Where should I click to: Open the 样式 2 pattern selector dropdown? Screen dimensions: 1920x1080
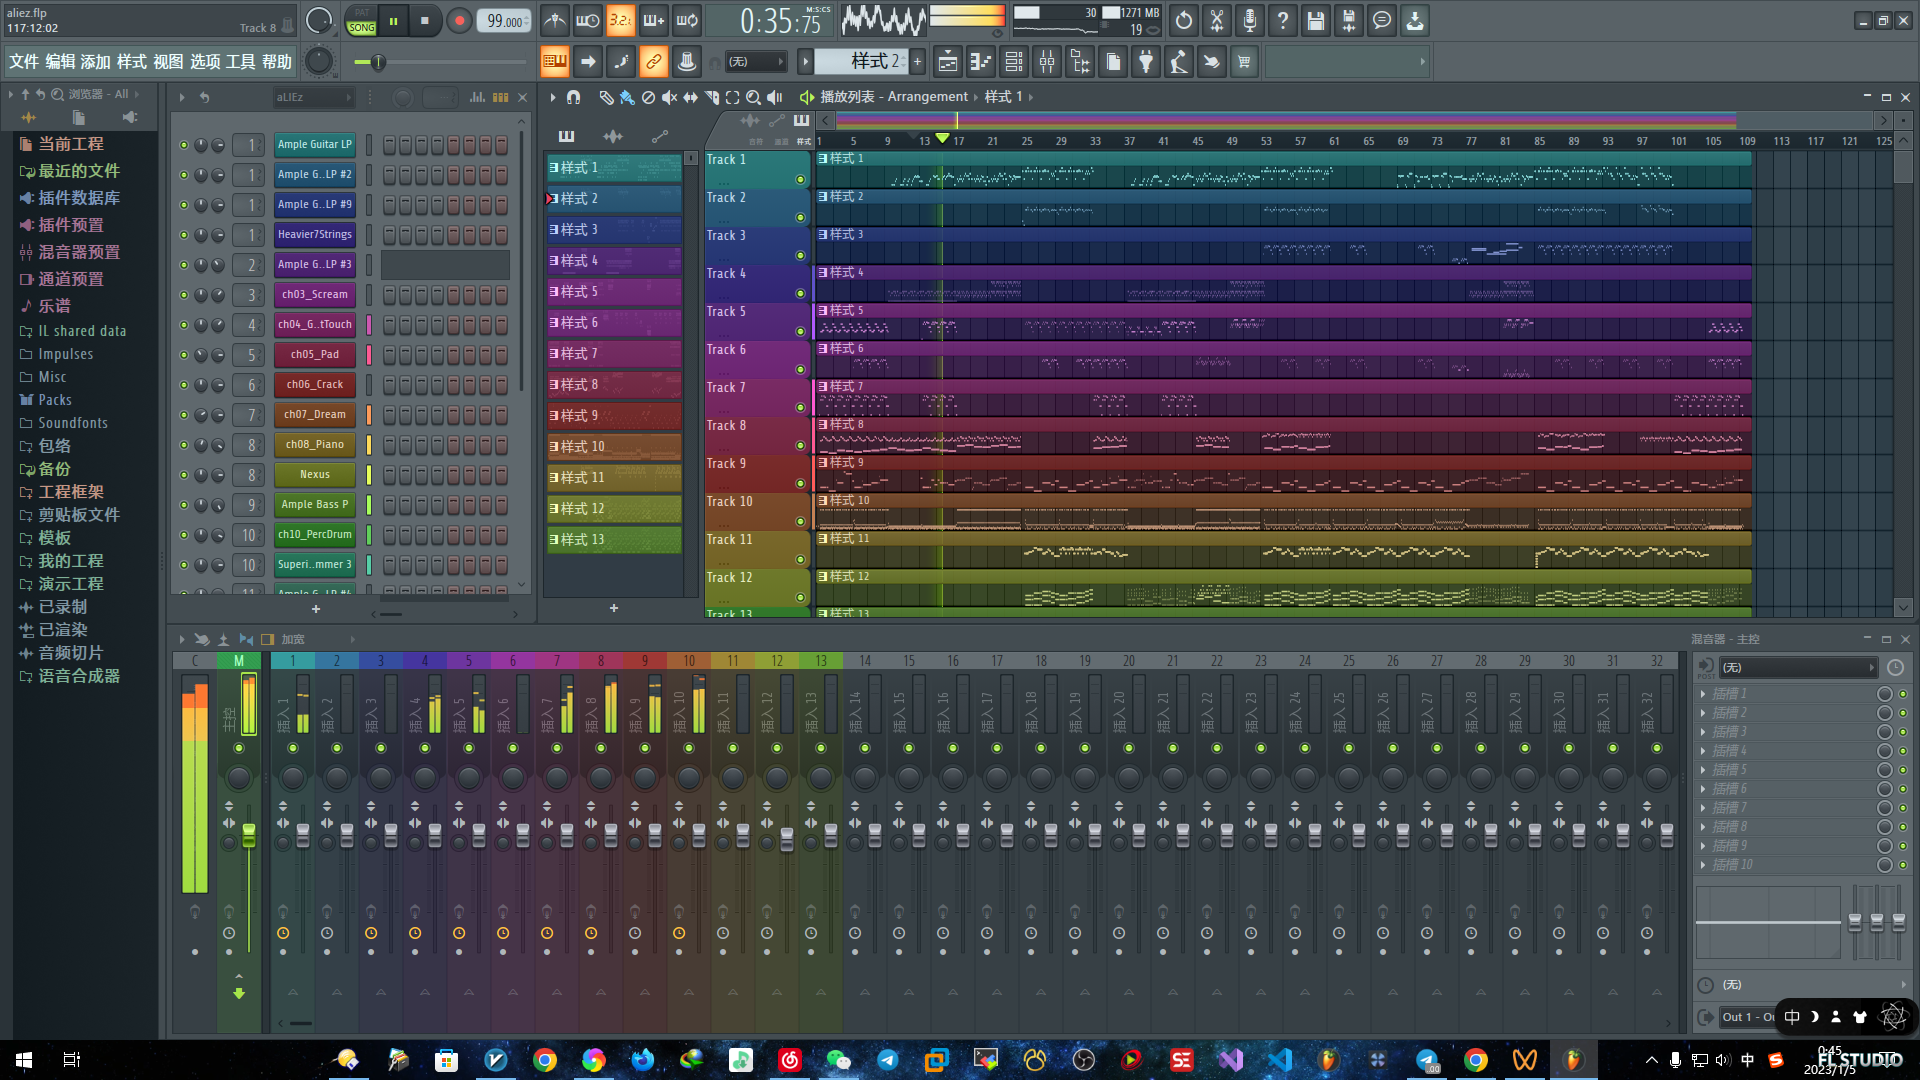pyautogui.click(x=862, y=62)
